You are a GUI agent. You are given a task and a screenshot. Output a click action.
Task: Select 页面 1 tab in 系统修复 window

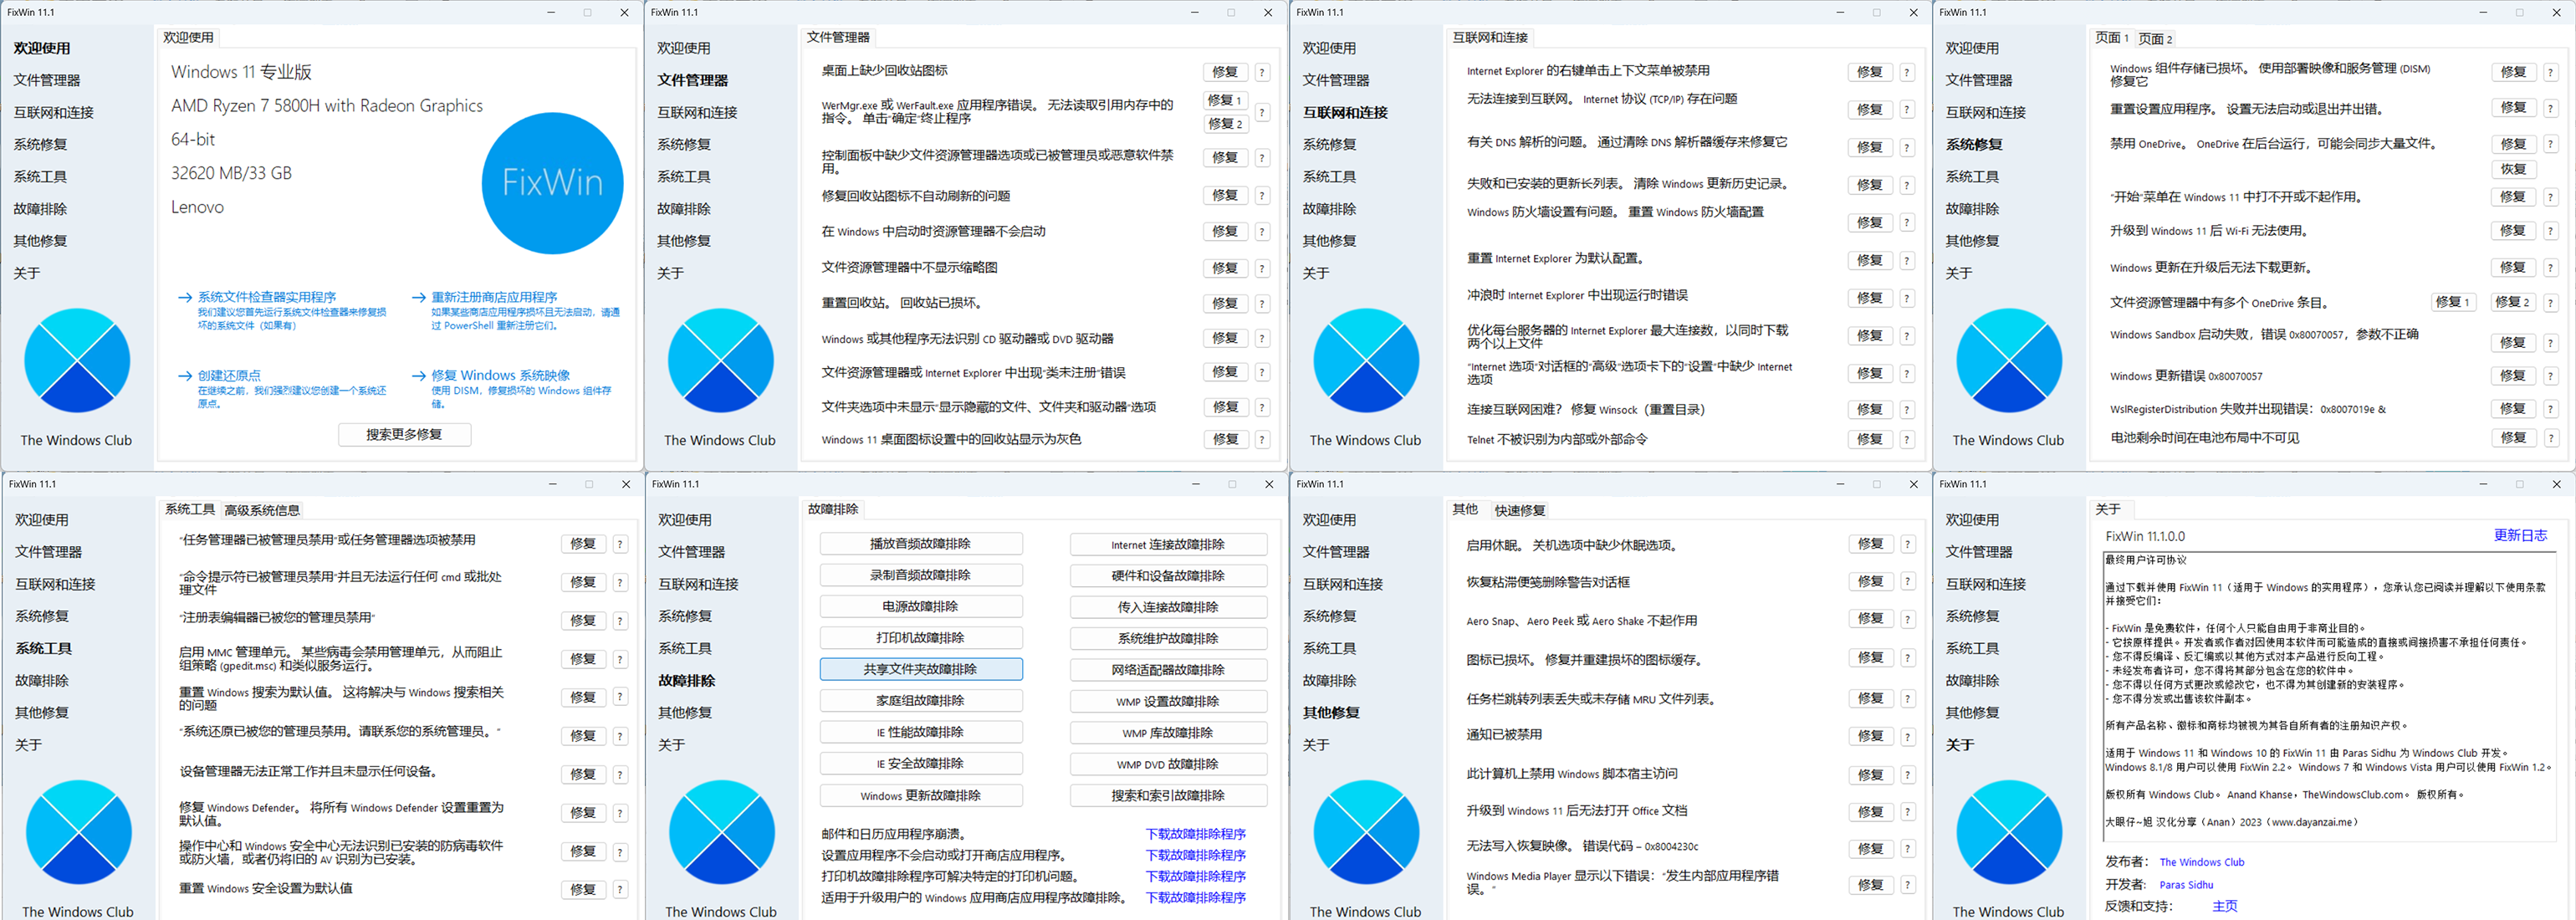[2111, 38]
